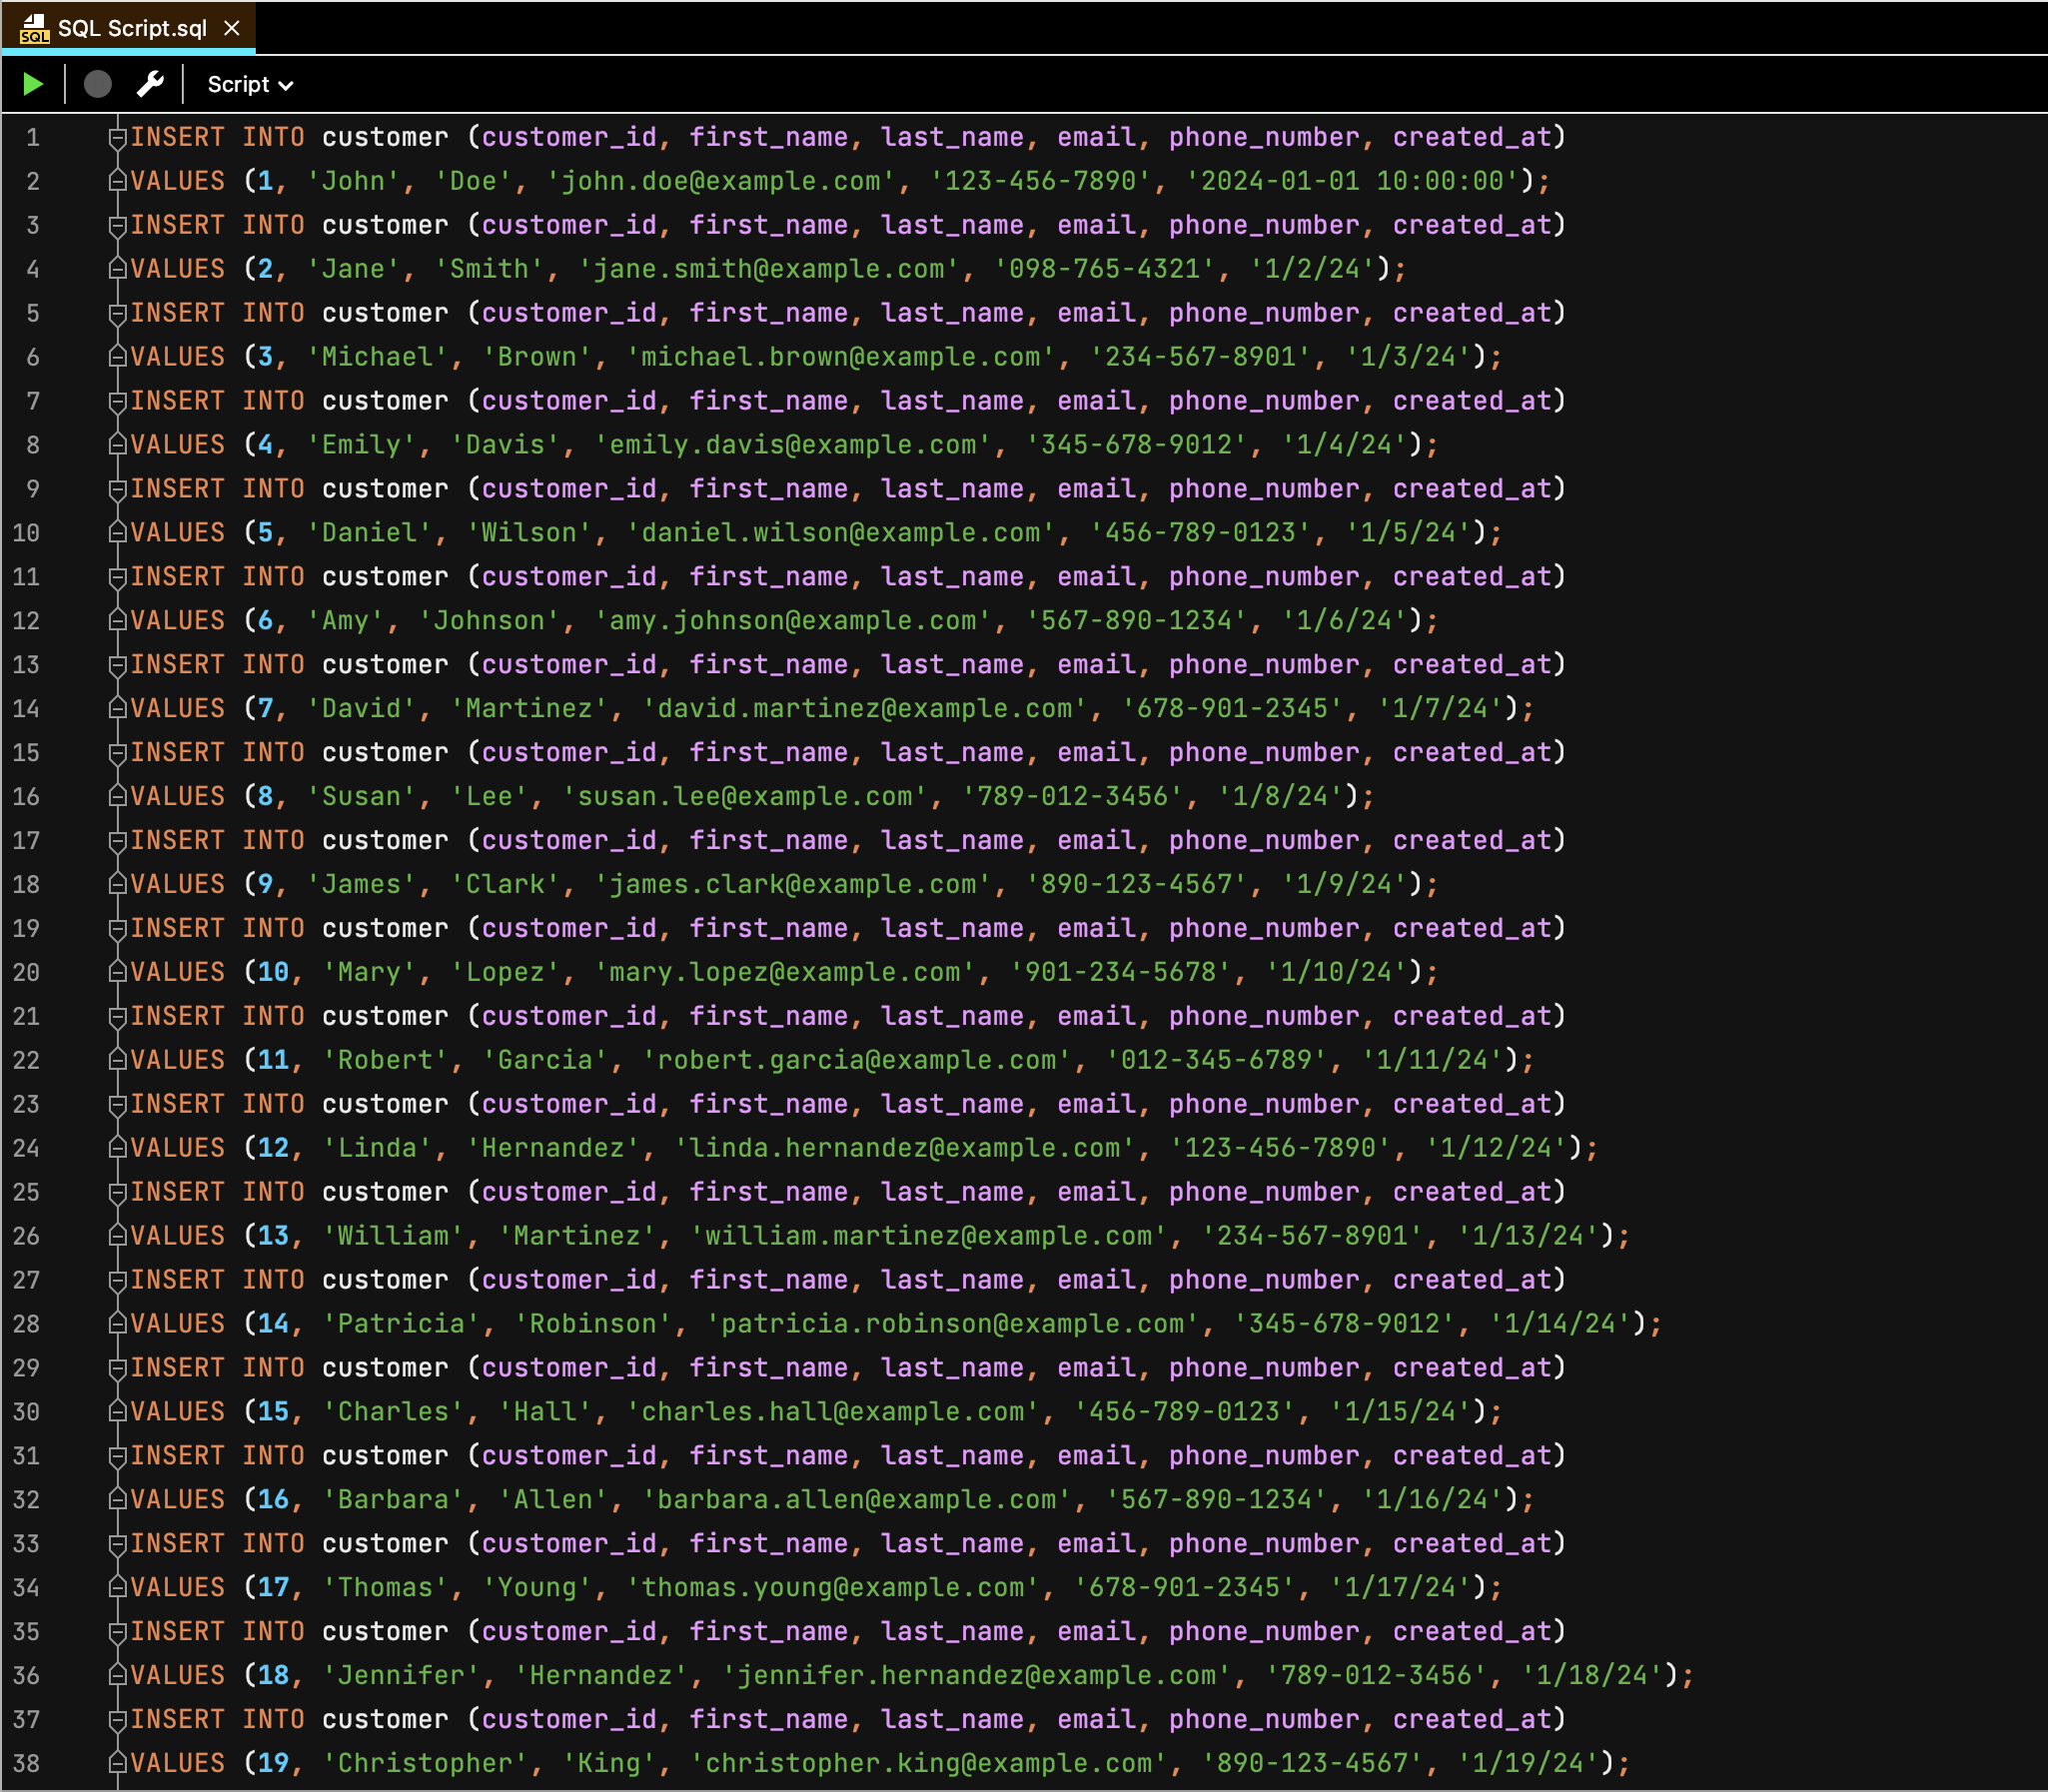Open the Script dropdown menu
Viewport: 2048px width, 1792px height.
[250, 85]
